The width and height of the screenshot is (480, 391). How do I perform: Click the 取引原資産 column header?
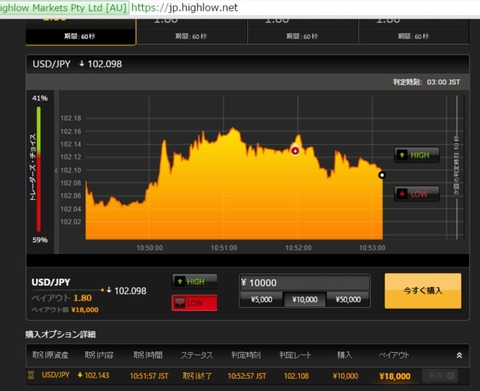coord(50,355)
